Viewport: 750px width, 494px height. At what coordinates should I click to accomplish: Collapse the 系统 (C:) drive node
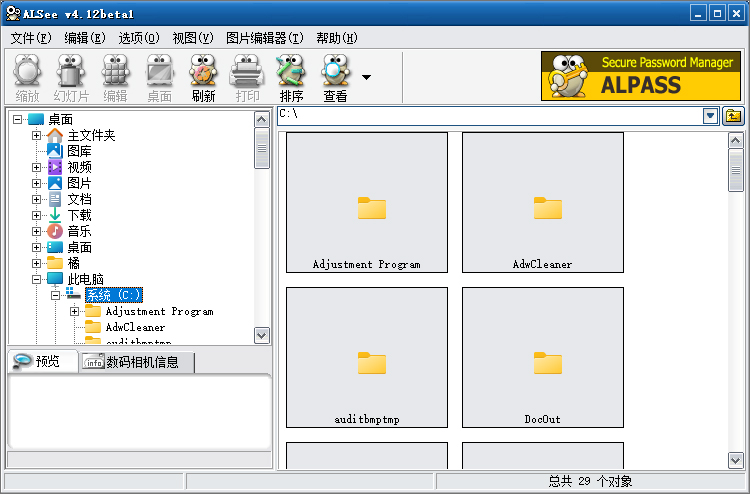55,296
